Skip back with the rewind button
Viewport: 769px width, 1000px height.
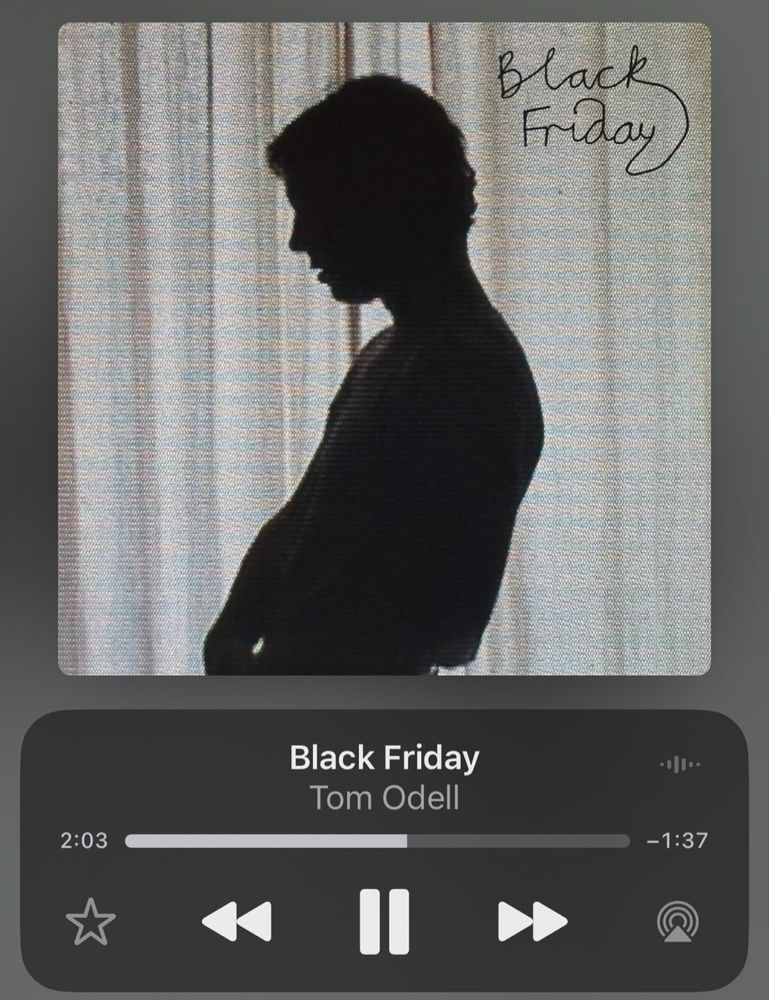237,921
